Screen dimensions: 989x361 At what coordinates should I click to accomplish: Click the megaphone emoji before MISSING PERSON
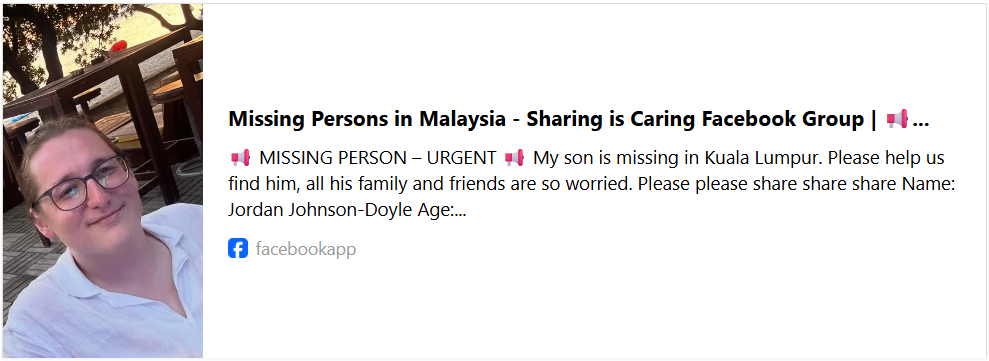(x=240, y=157)
